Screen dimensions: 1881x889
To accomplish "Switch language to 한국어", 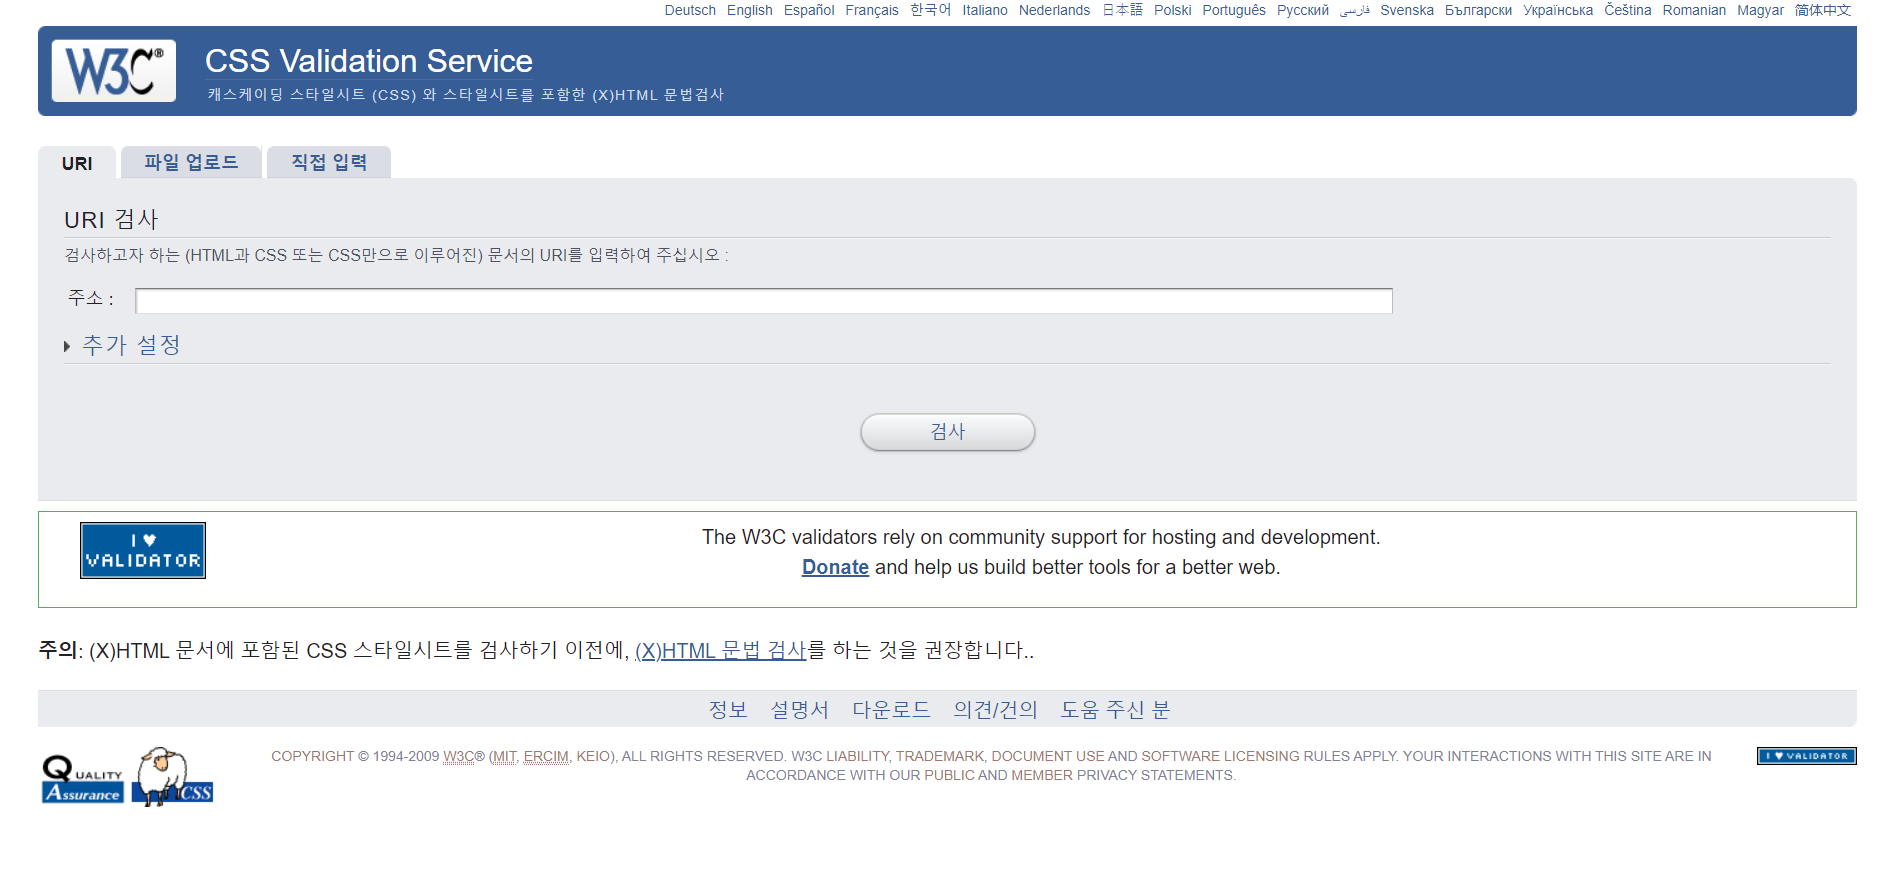I will tap(931, 10).
